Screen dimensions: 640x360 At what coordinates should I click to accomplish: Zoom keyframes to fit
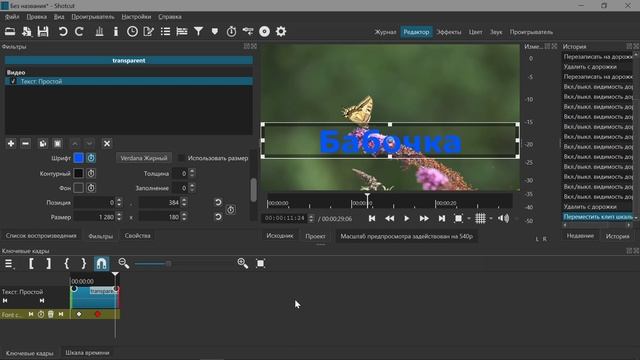[x=260, y=263]
